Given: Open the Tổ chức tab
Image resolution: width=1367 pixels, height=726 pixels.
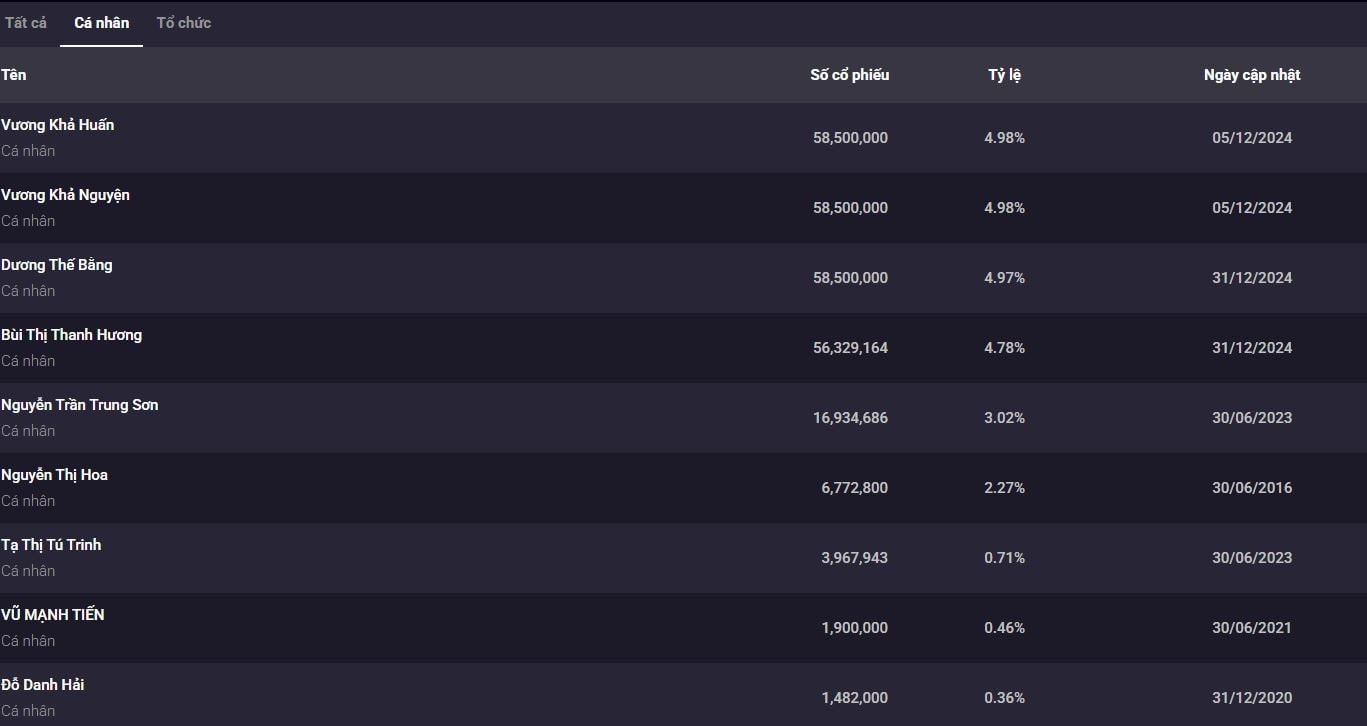Looking at the screenshot, I should tap(184, 23).
